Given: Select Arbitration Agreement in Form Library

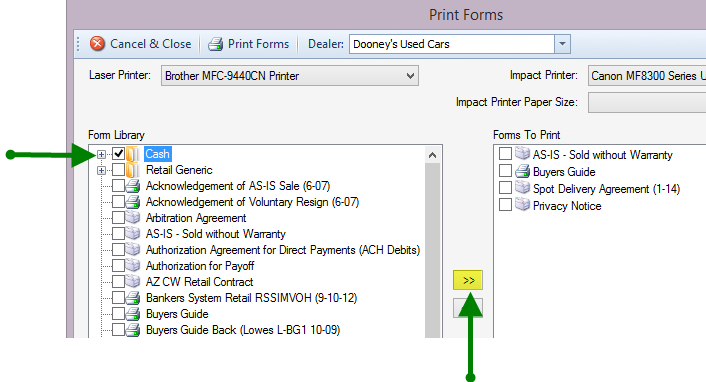Looking at the screenshot, I should point(196,218).
